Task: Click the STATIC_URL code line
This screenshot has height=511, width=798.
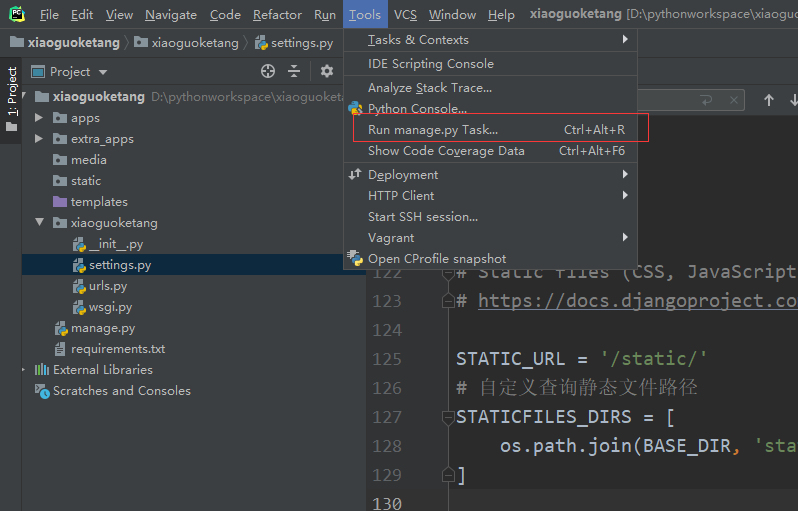Action: [581, 358]
